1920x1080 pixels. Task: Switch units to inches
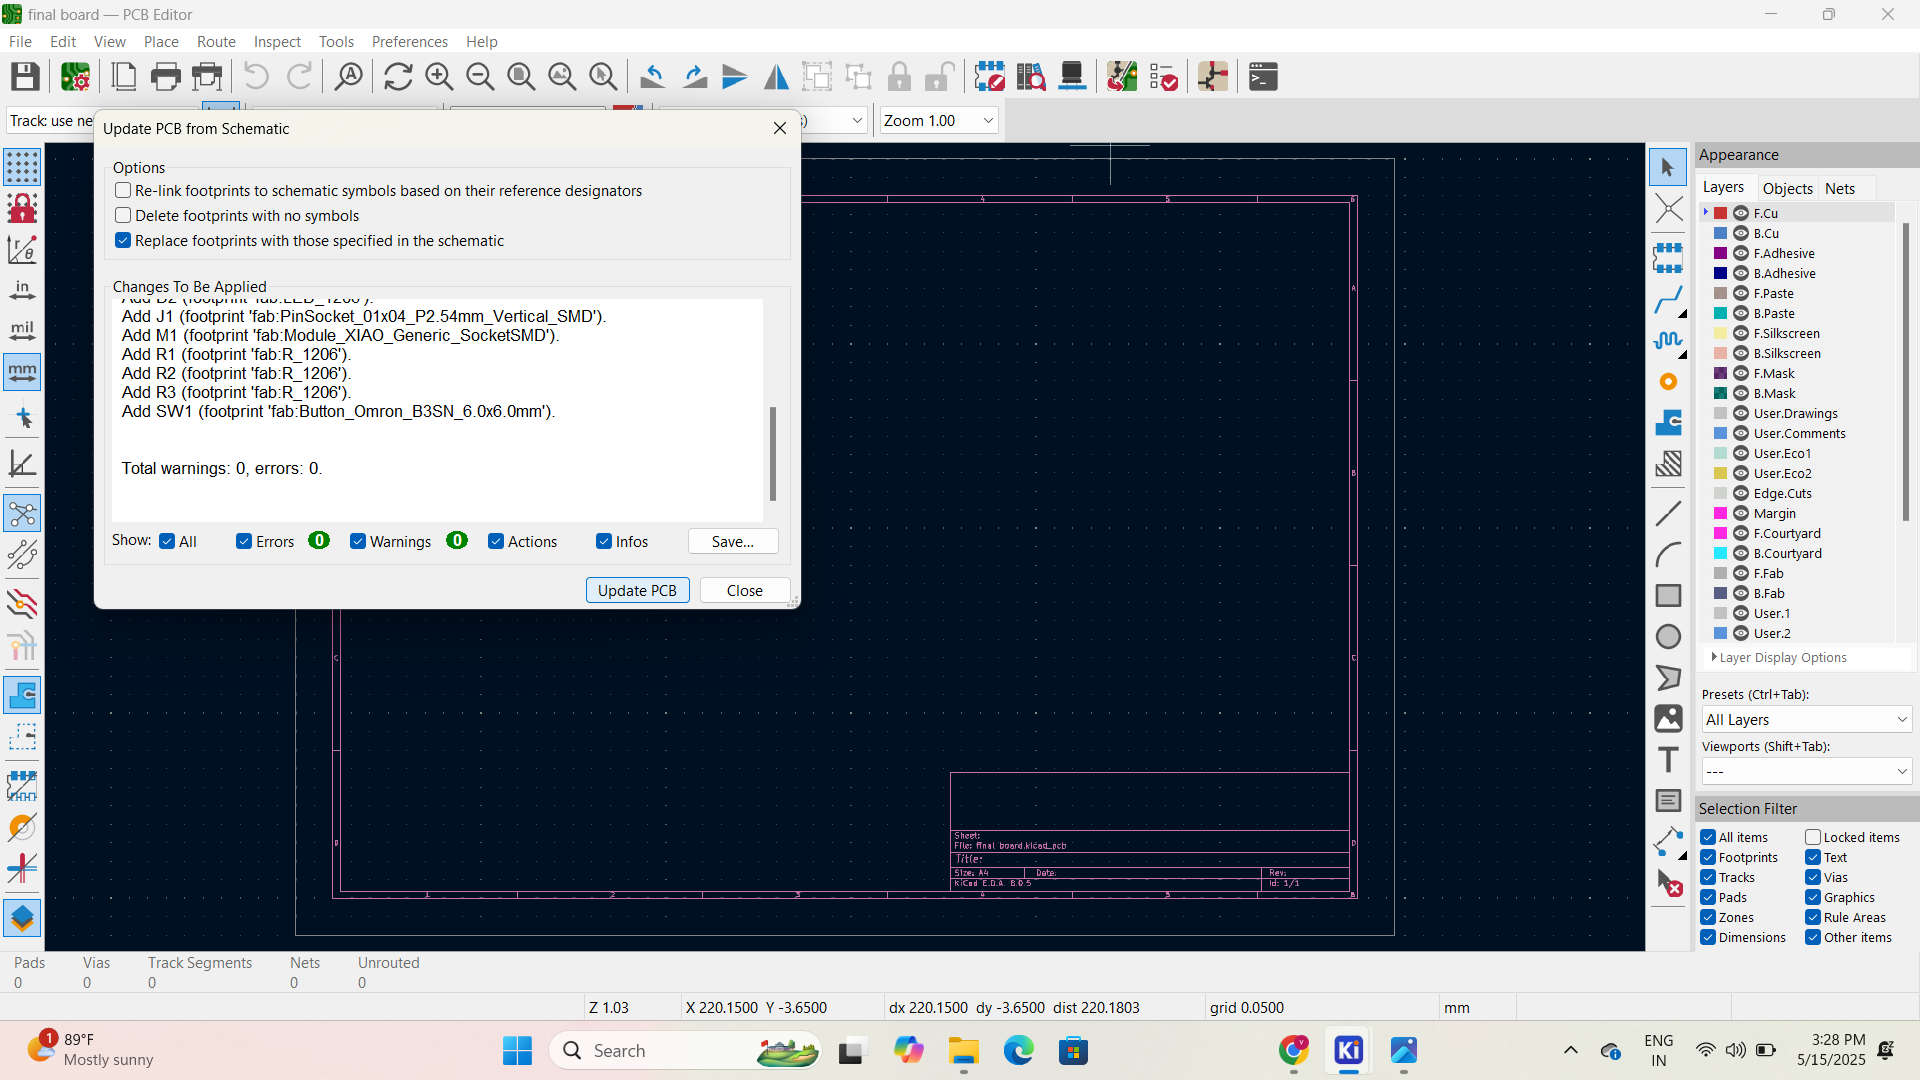22,290
